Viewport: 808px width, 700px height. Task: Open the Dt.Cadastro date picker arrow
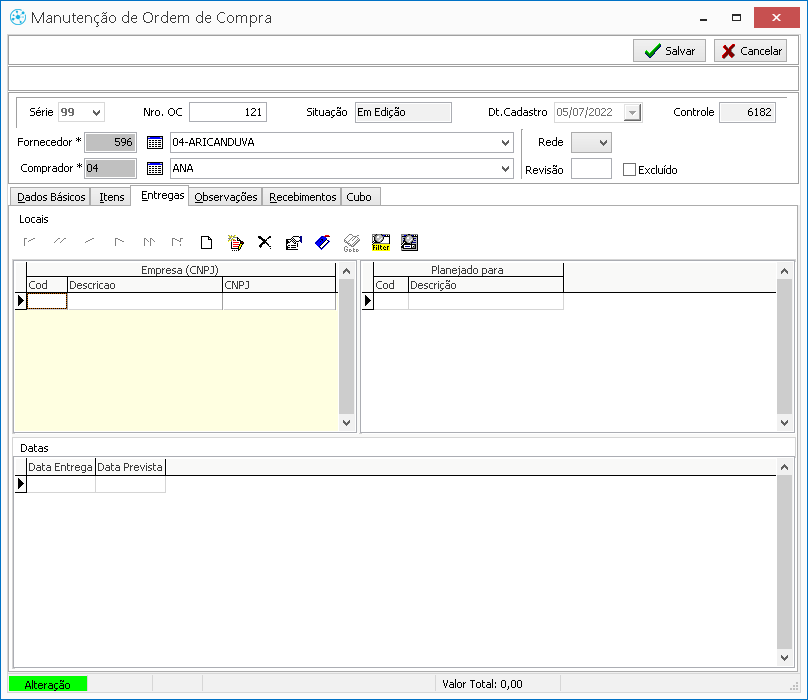point(632,112)
